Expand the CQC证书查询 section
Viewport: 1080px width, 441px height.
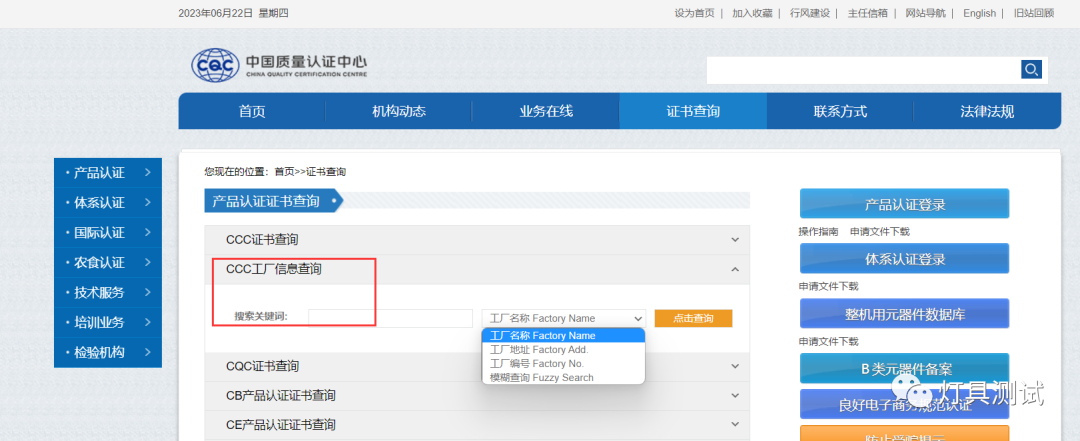click(735, 366)
